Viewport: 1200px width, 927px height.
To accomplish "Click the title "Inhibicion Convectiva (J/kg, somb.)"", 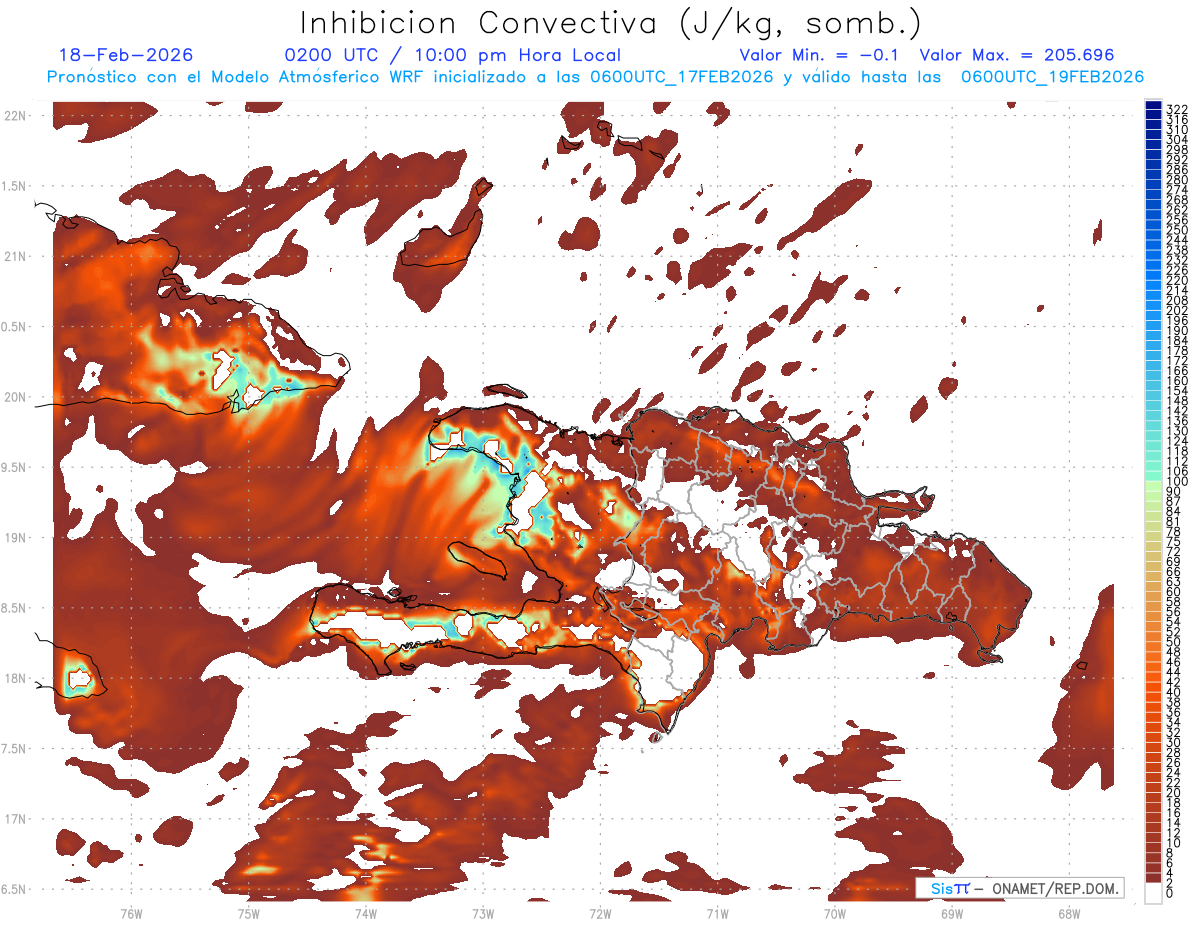I will tap(611, 22).
